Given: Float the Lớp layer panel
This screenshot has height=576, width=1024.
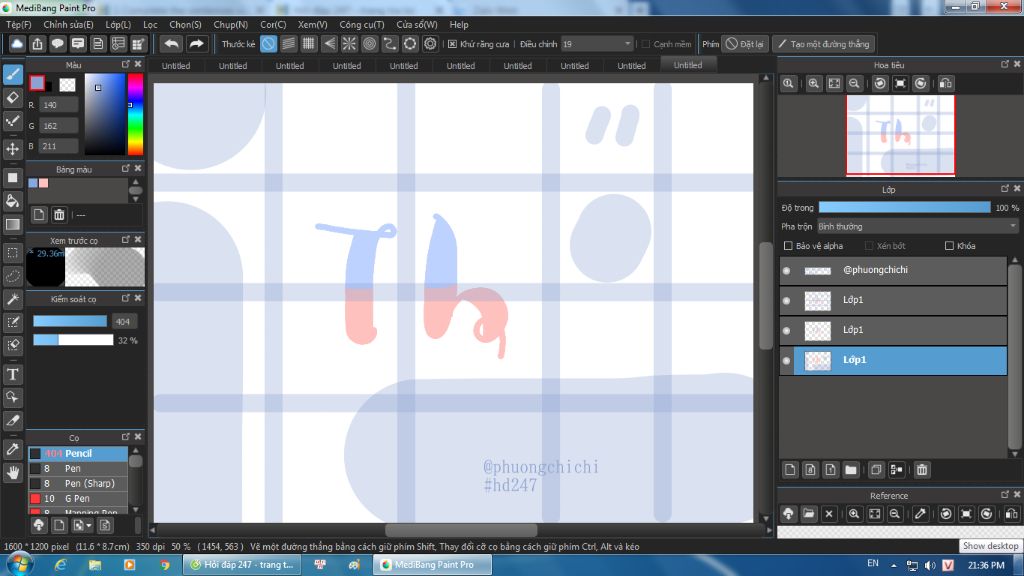Looking at the screenshot, I should [x=1004, y=189].
